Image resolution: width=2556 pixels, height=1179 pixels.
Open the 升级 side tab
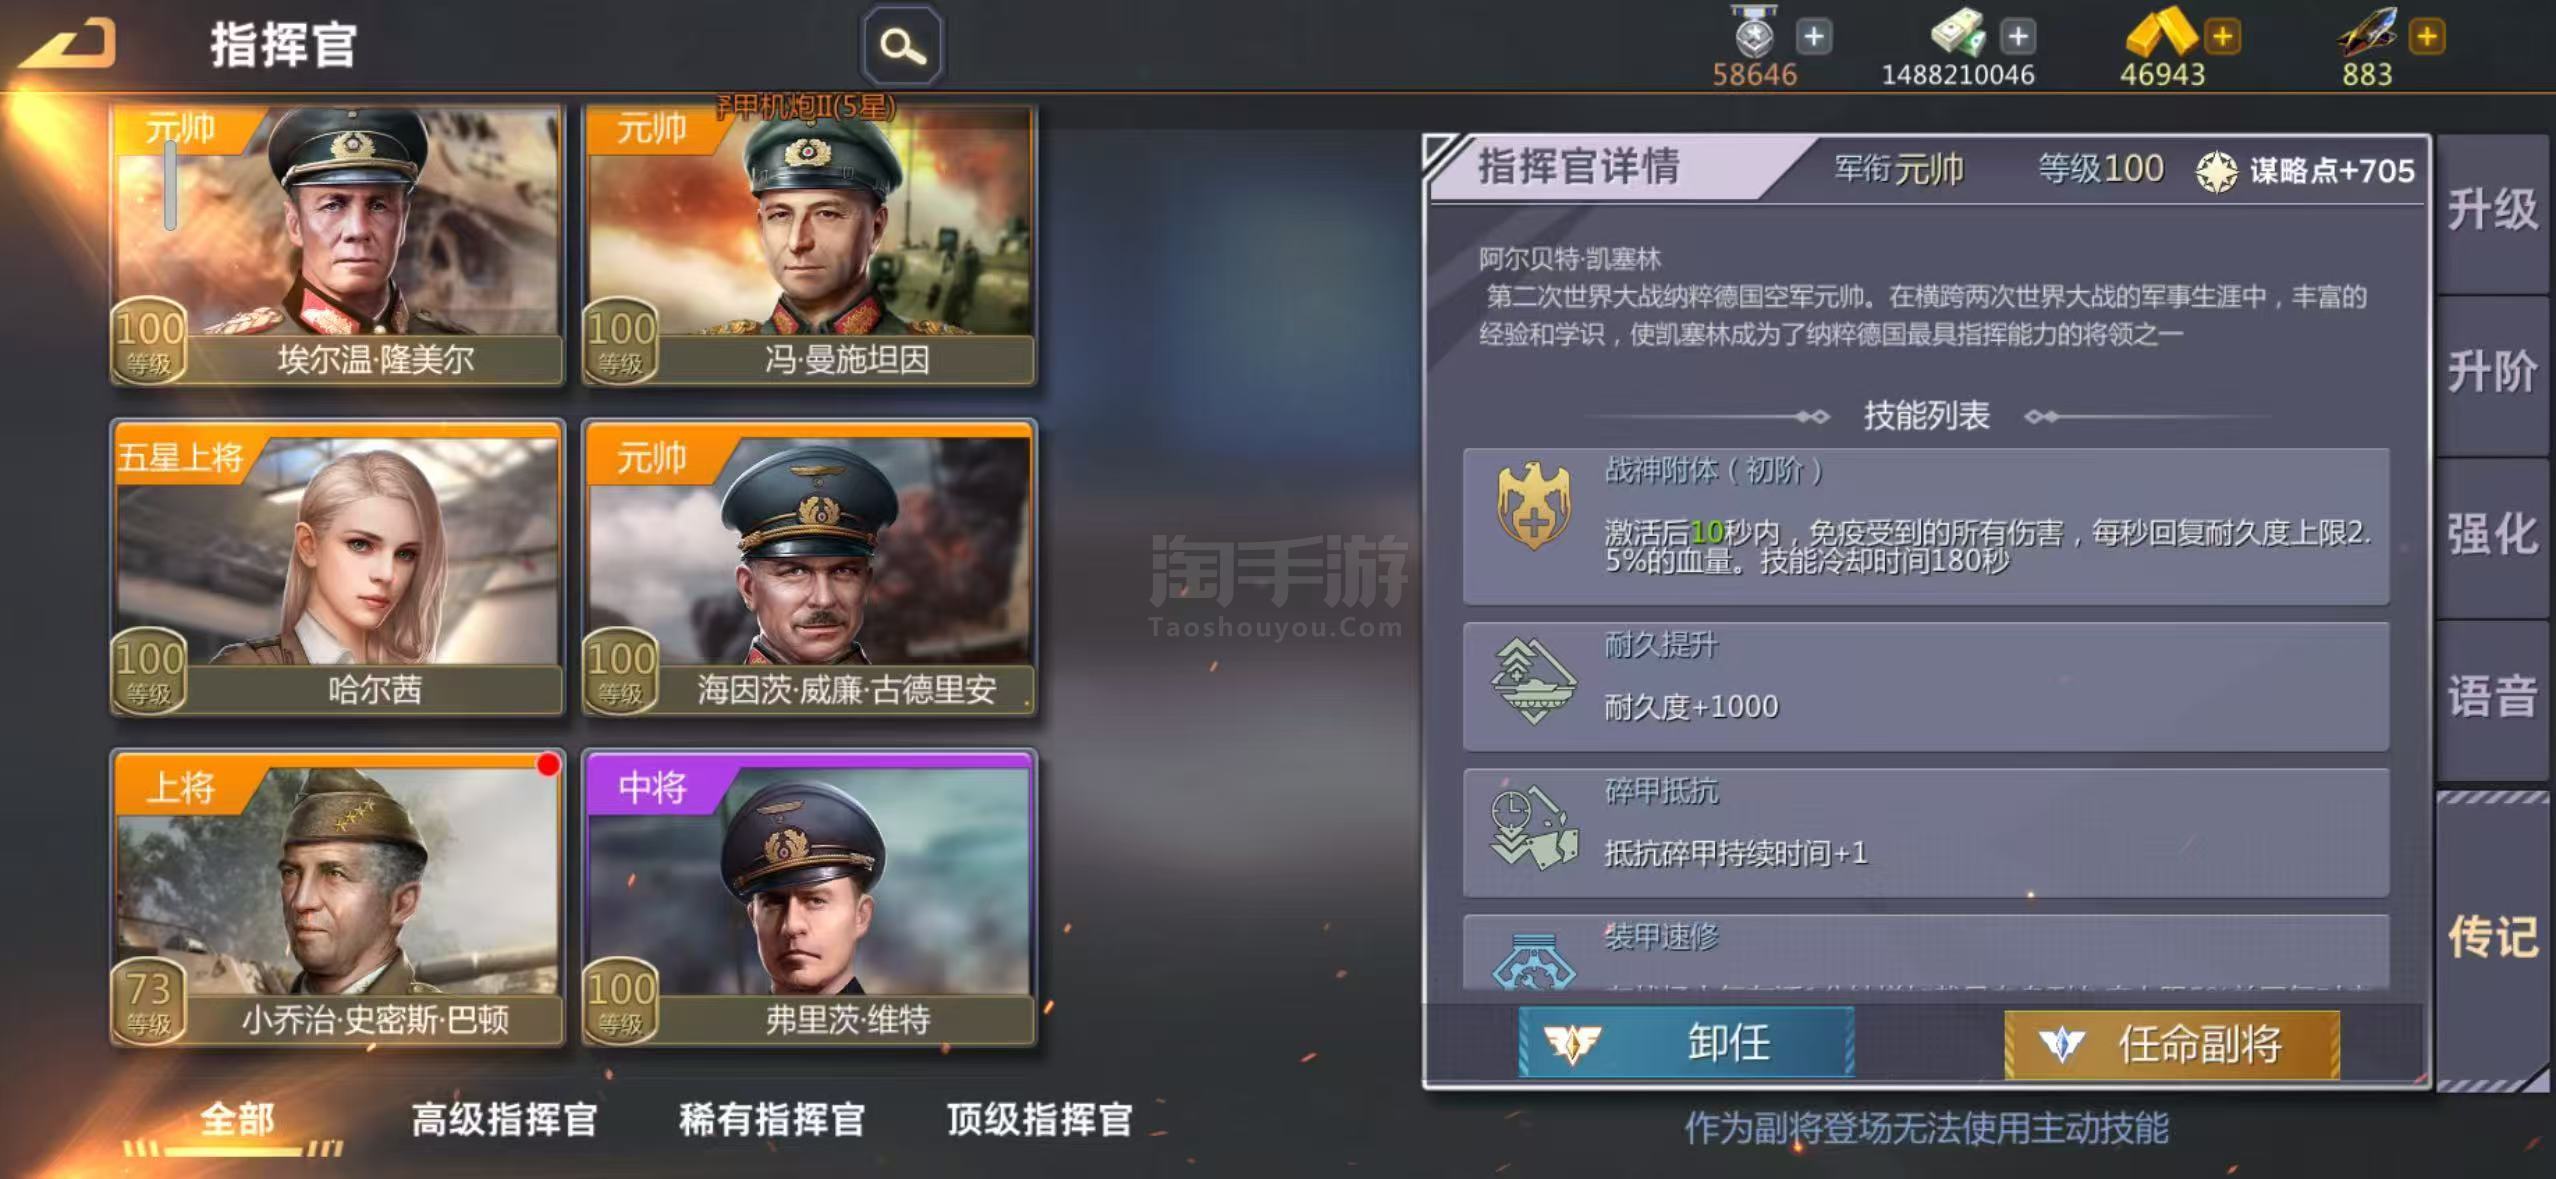pyautogui.click(x=2492, y=211)
